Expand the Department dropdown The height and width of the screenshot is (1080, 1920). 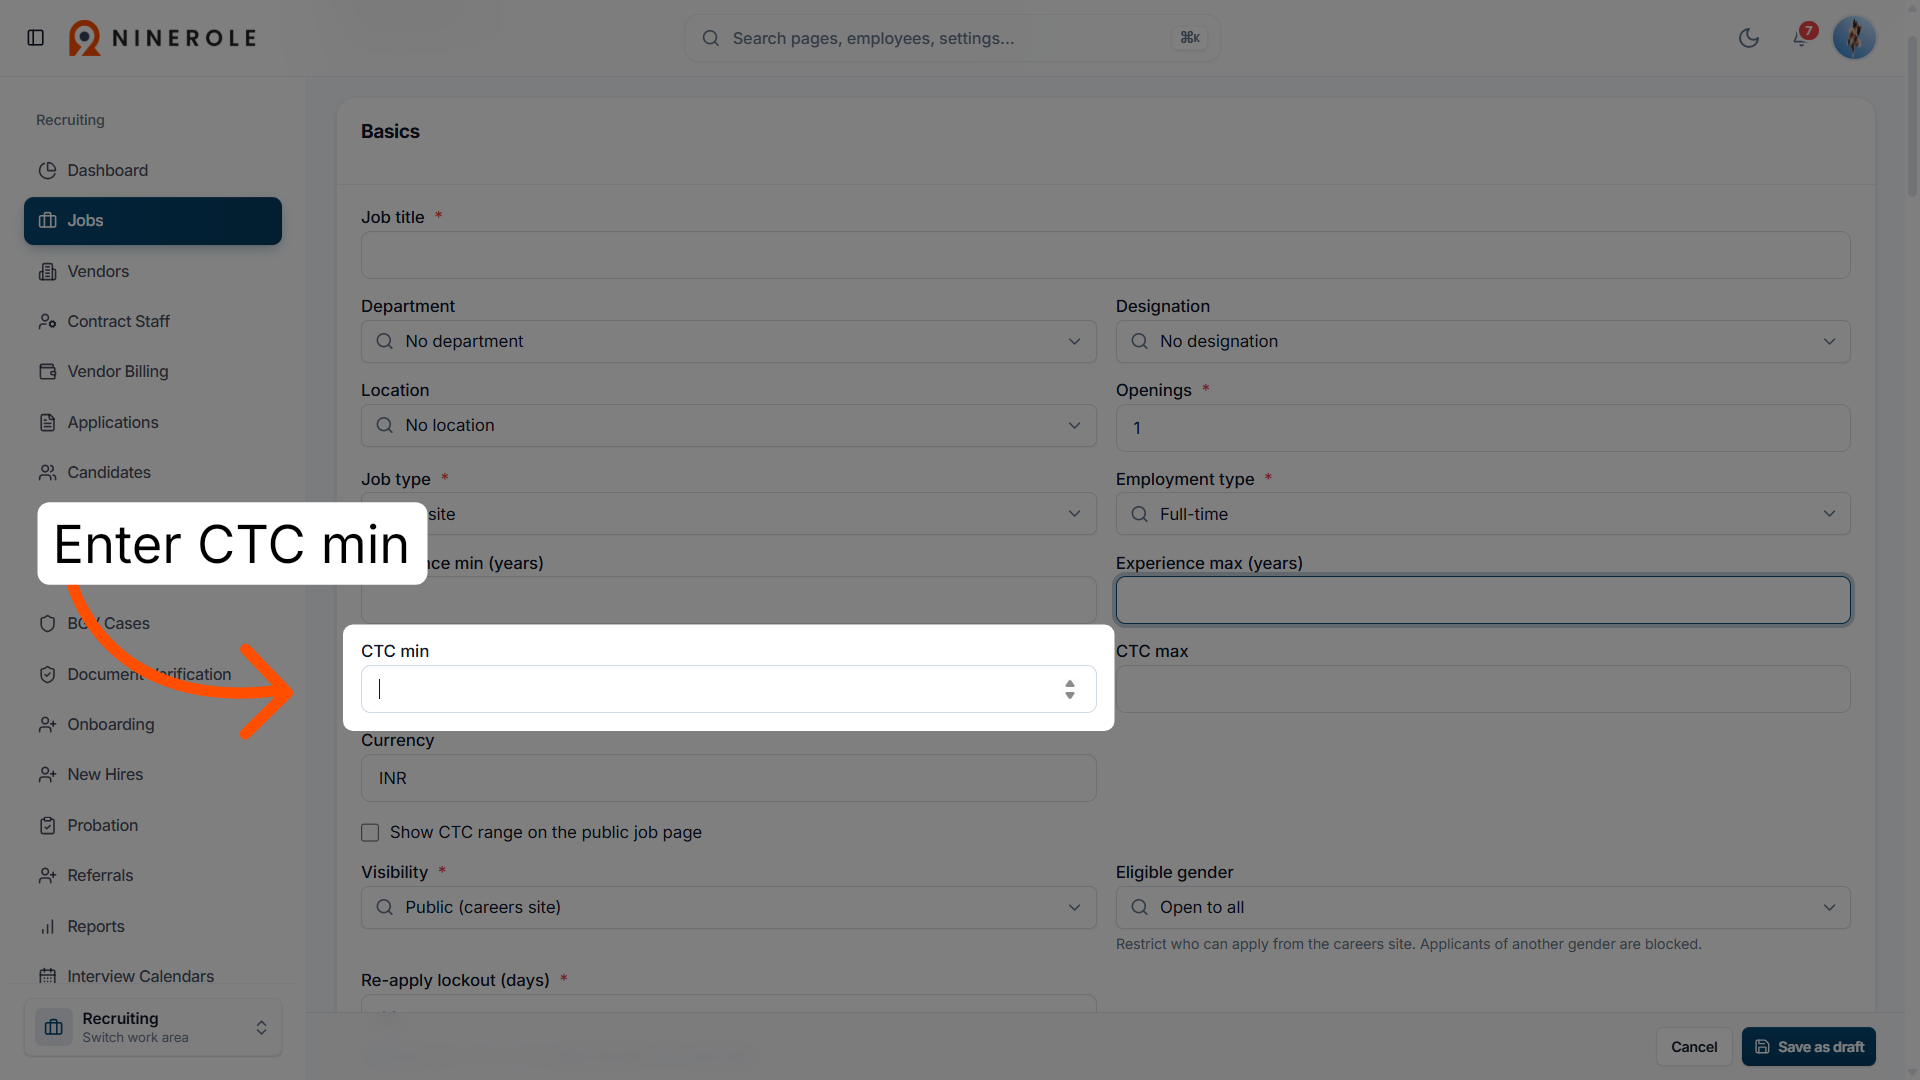coord(728,341)
